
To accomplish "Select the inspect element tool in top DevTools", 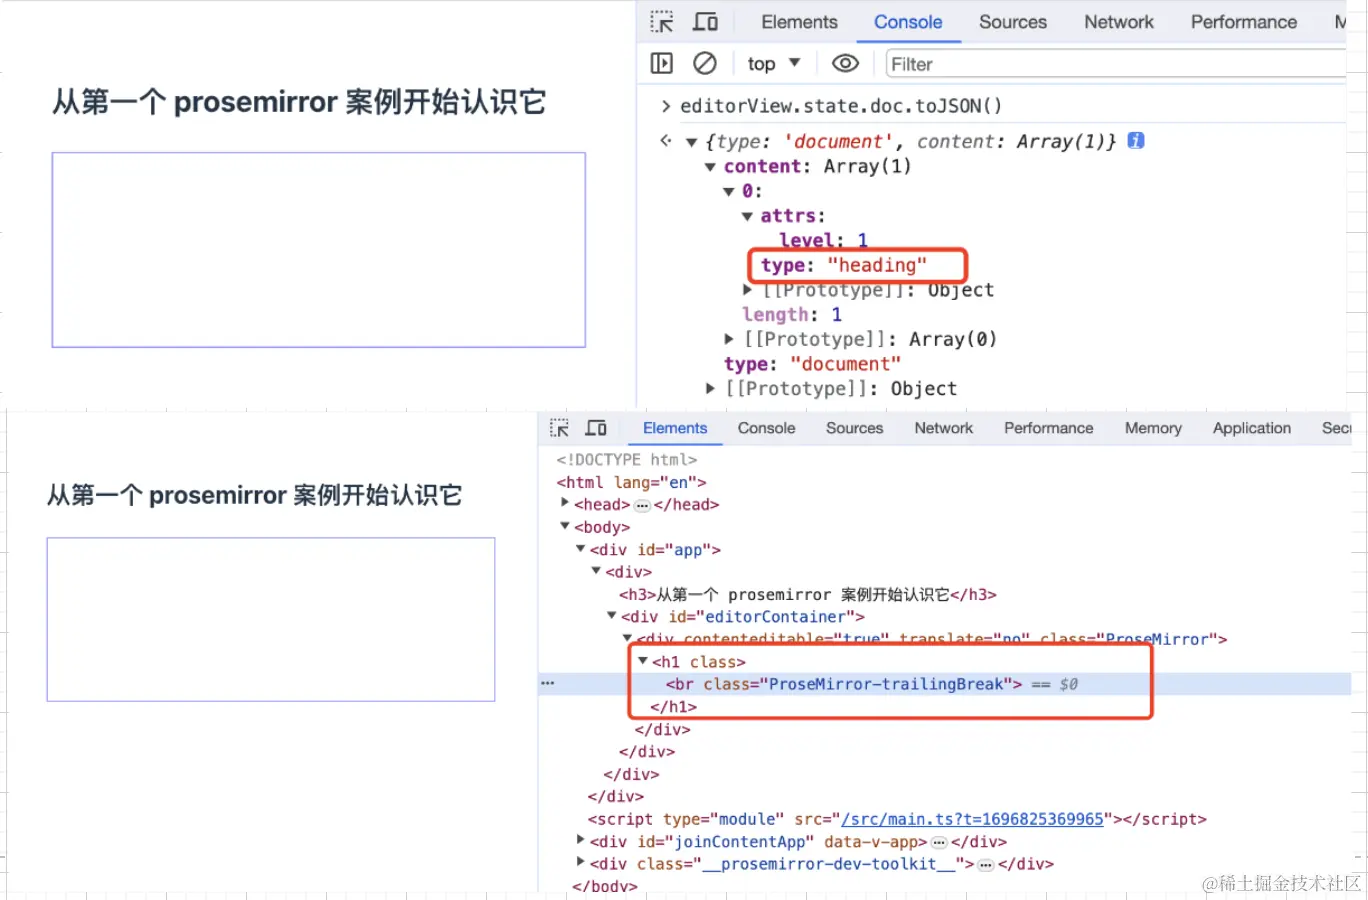I will [661, 21].
